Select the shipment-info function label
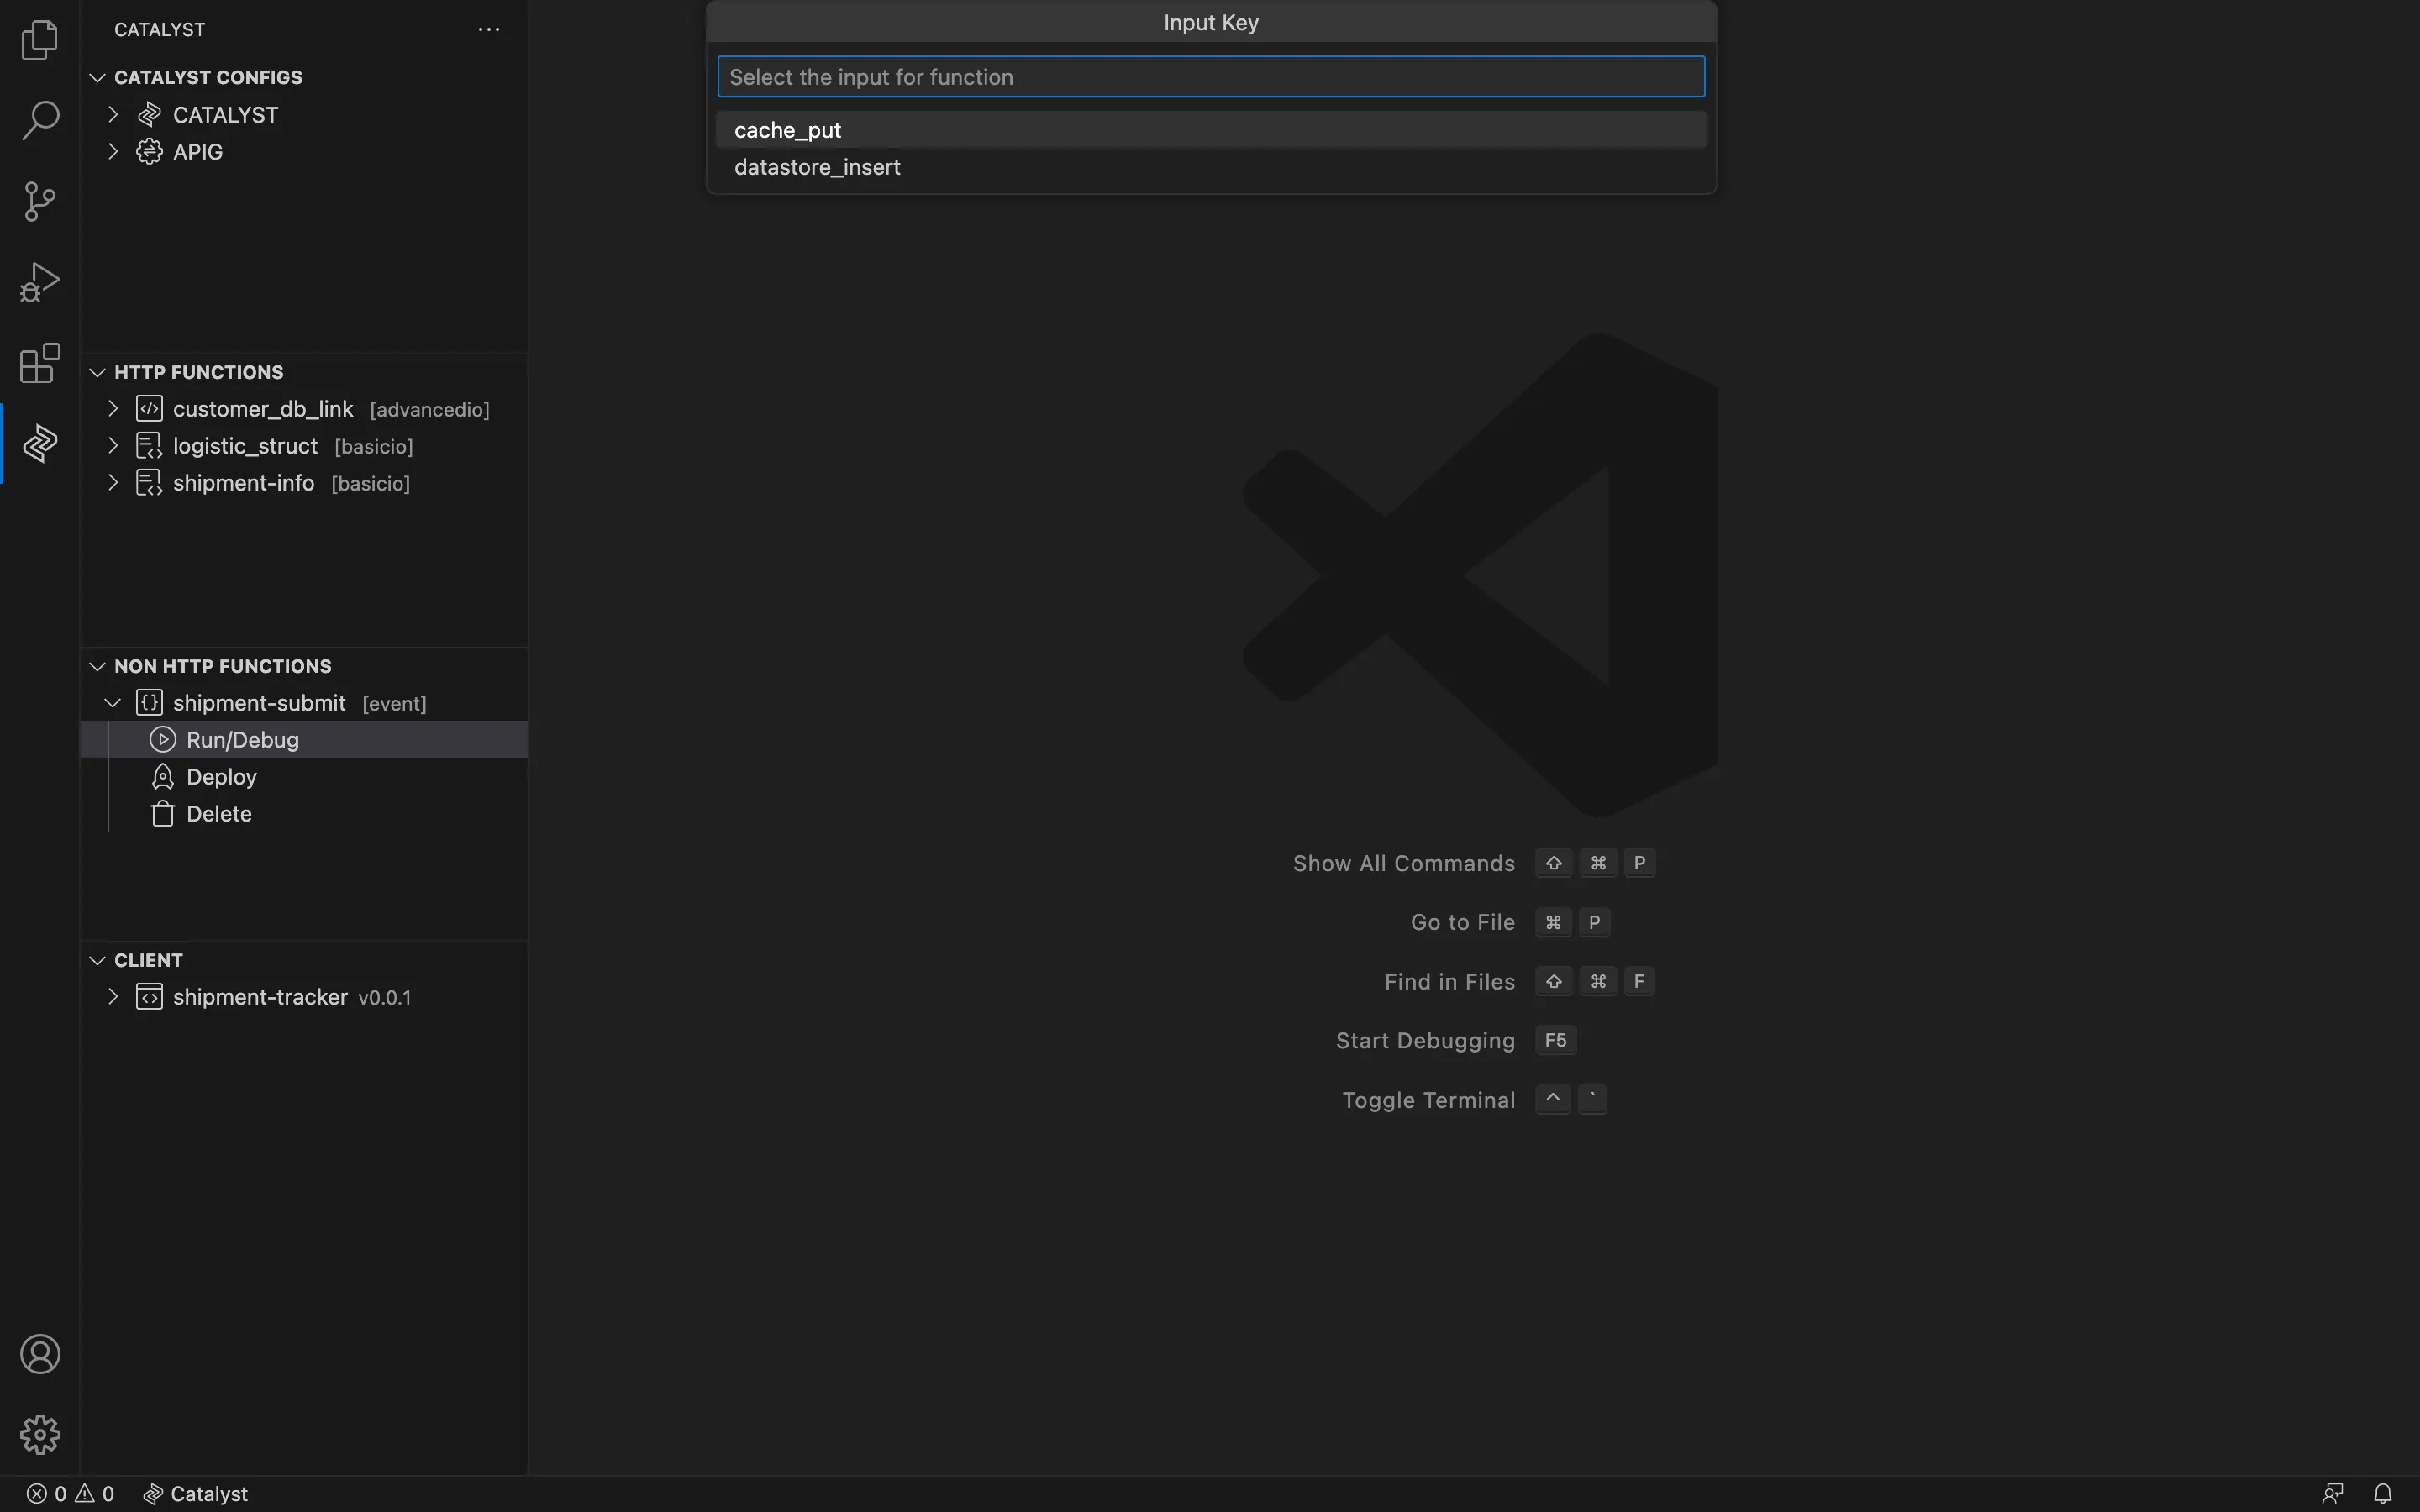Screen dimensions: 2420x1512 pyautogui.click(x=244, y=483)
